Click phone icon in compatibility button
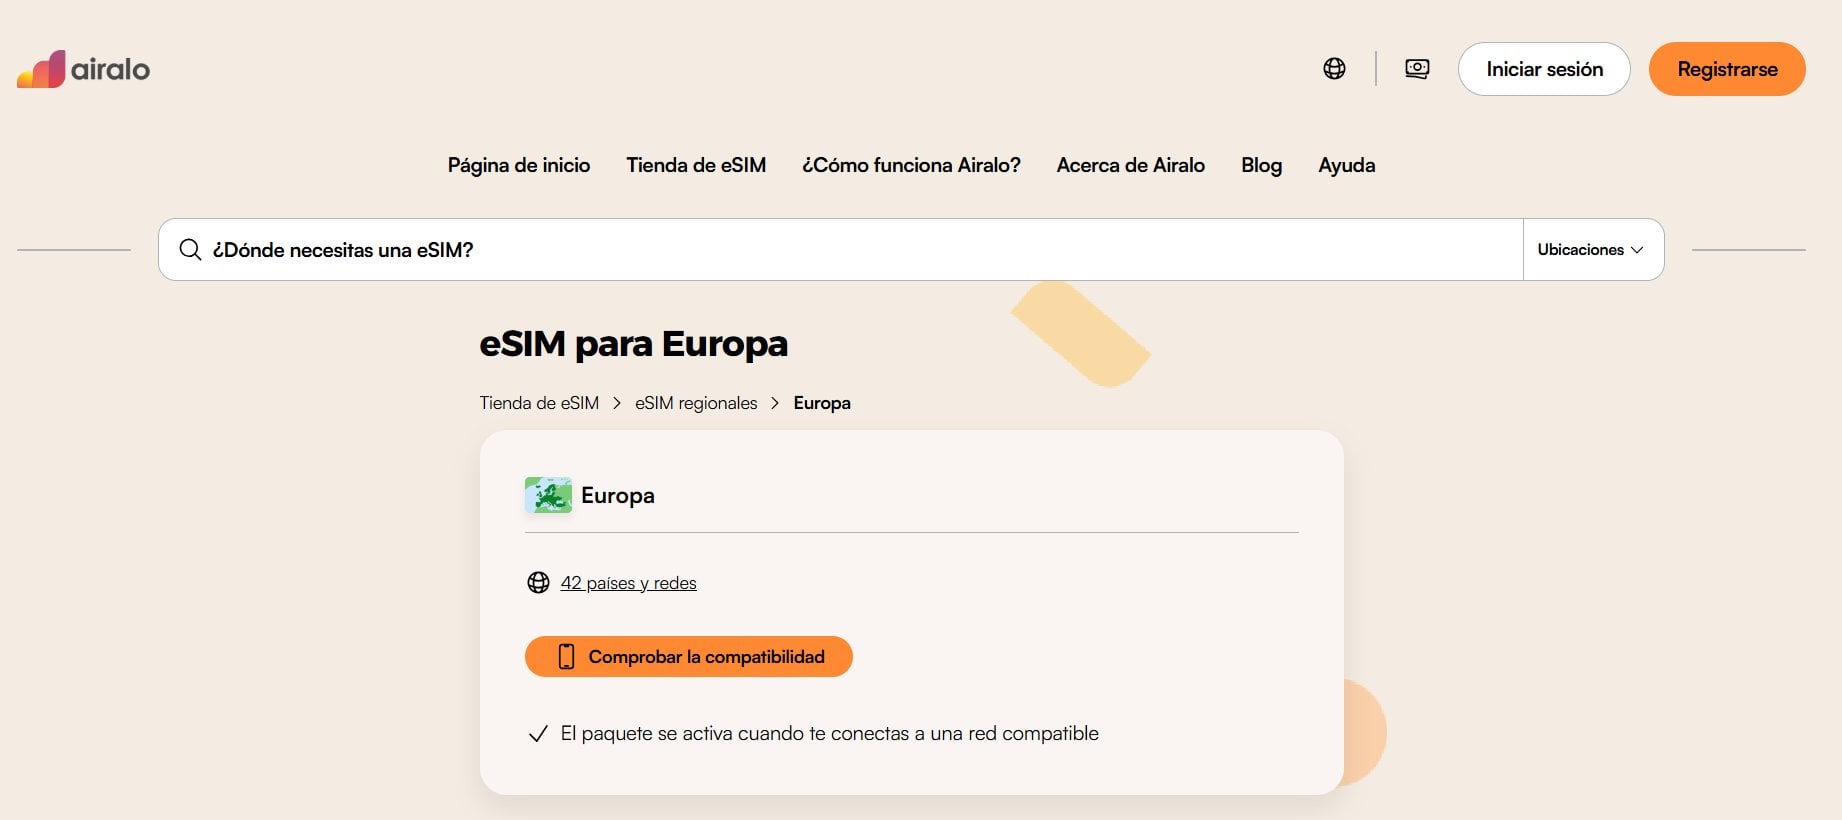The height and width of the screenshot is (820, 1842). 566,657
